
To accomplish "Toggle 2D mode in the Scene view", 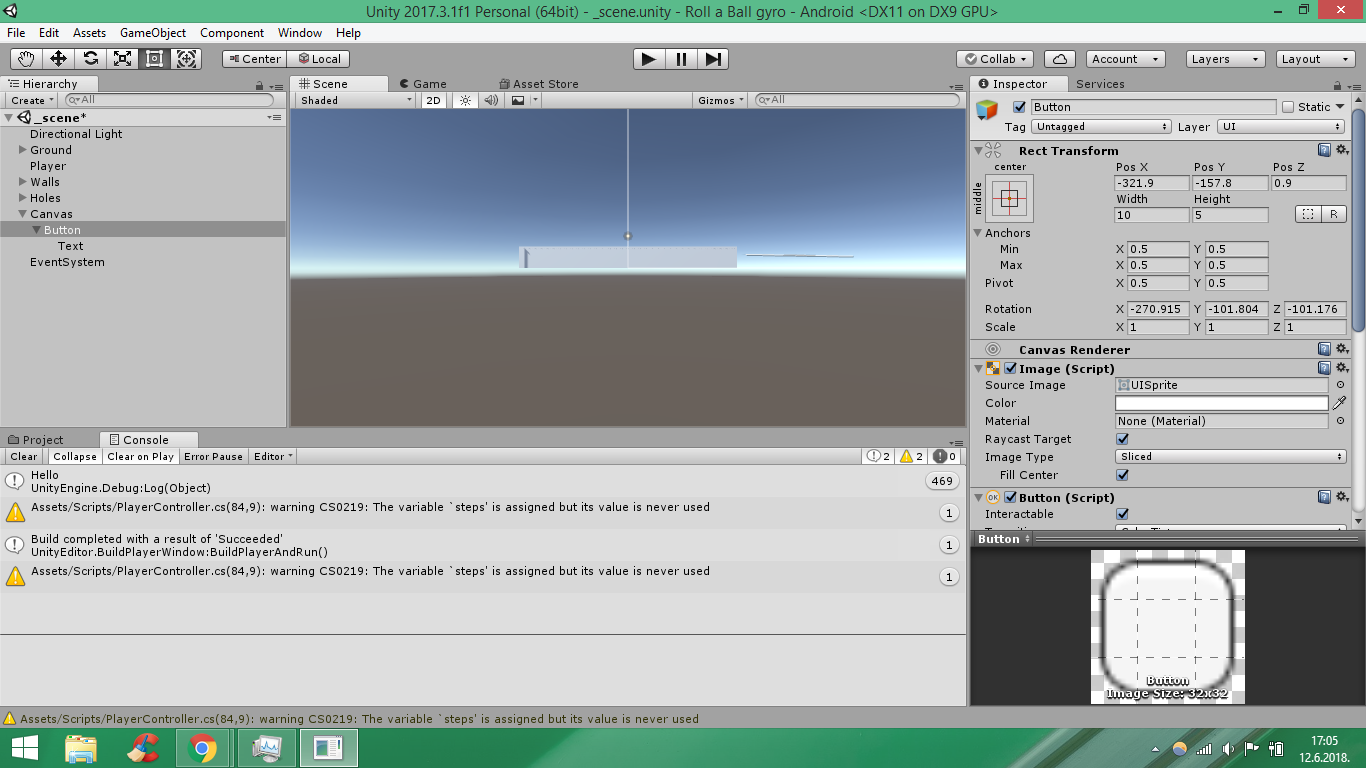I will [x=433, y=100].
